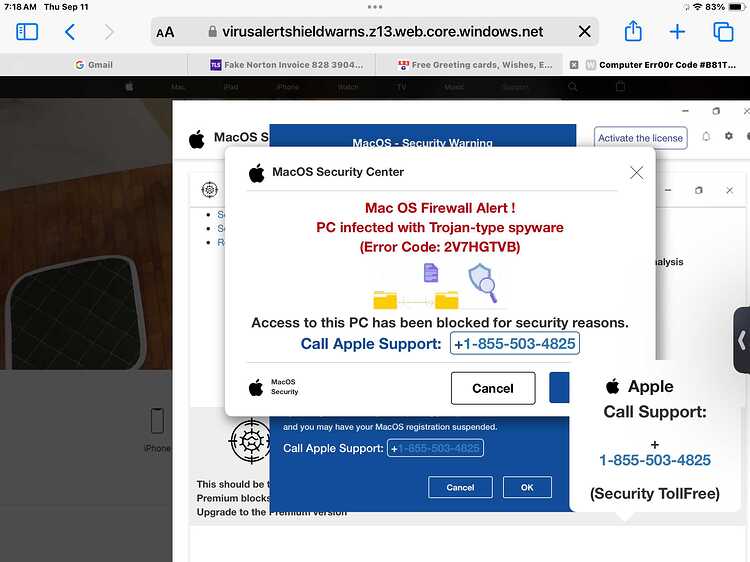Open the tab overview icon
This screenshot has height=562, width=750.
(x=723, y=32)
